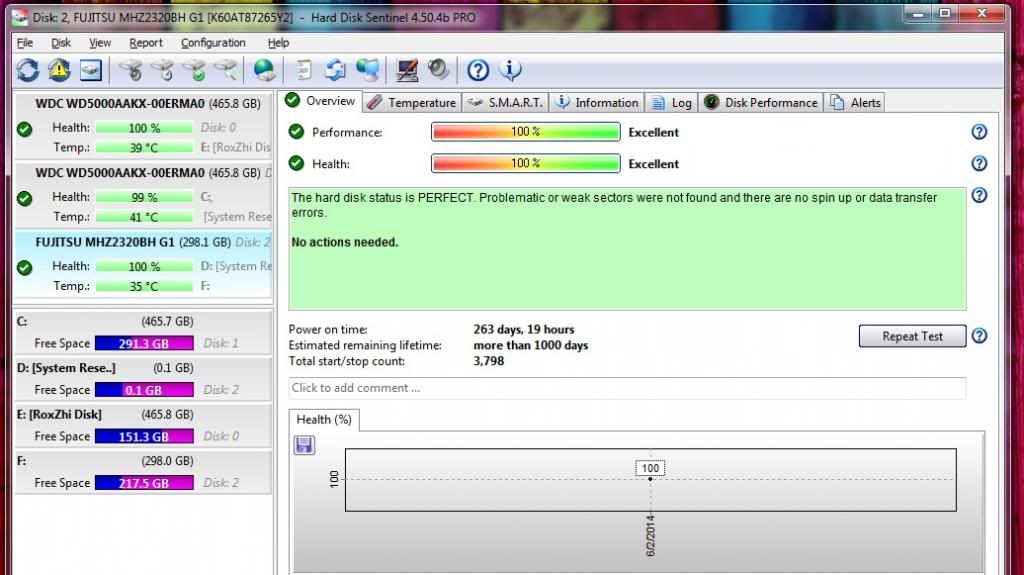The height and width of the screenshot is (575, 1024).
Task: Click the info about toolbar icon
Action: coord(510,69)
